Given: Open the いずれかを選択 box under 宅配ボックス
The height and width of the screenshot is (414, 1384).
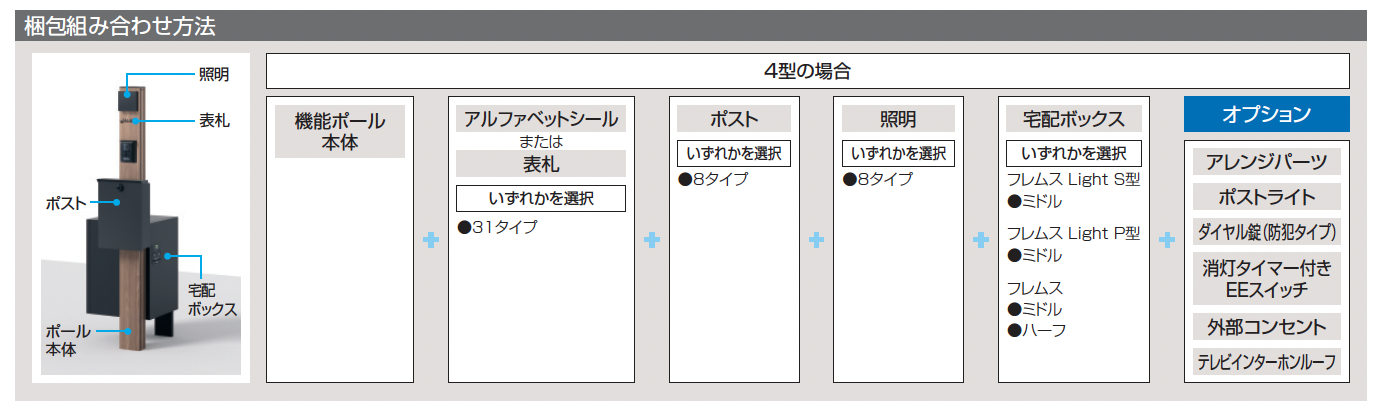Looking at the screenshot, I should 1074,154.
